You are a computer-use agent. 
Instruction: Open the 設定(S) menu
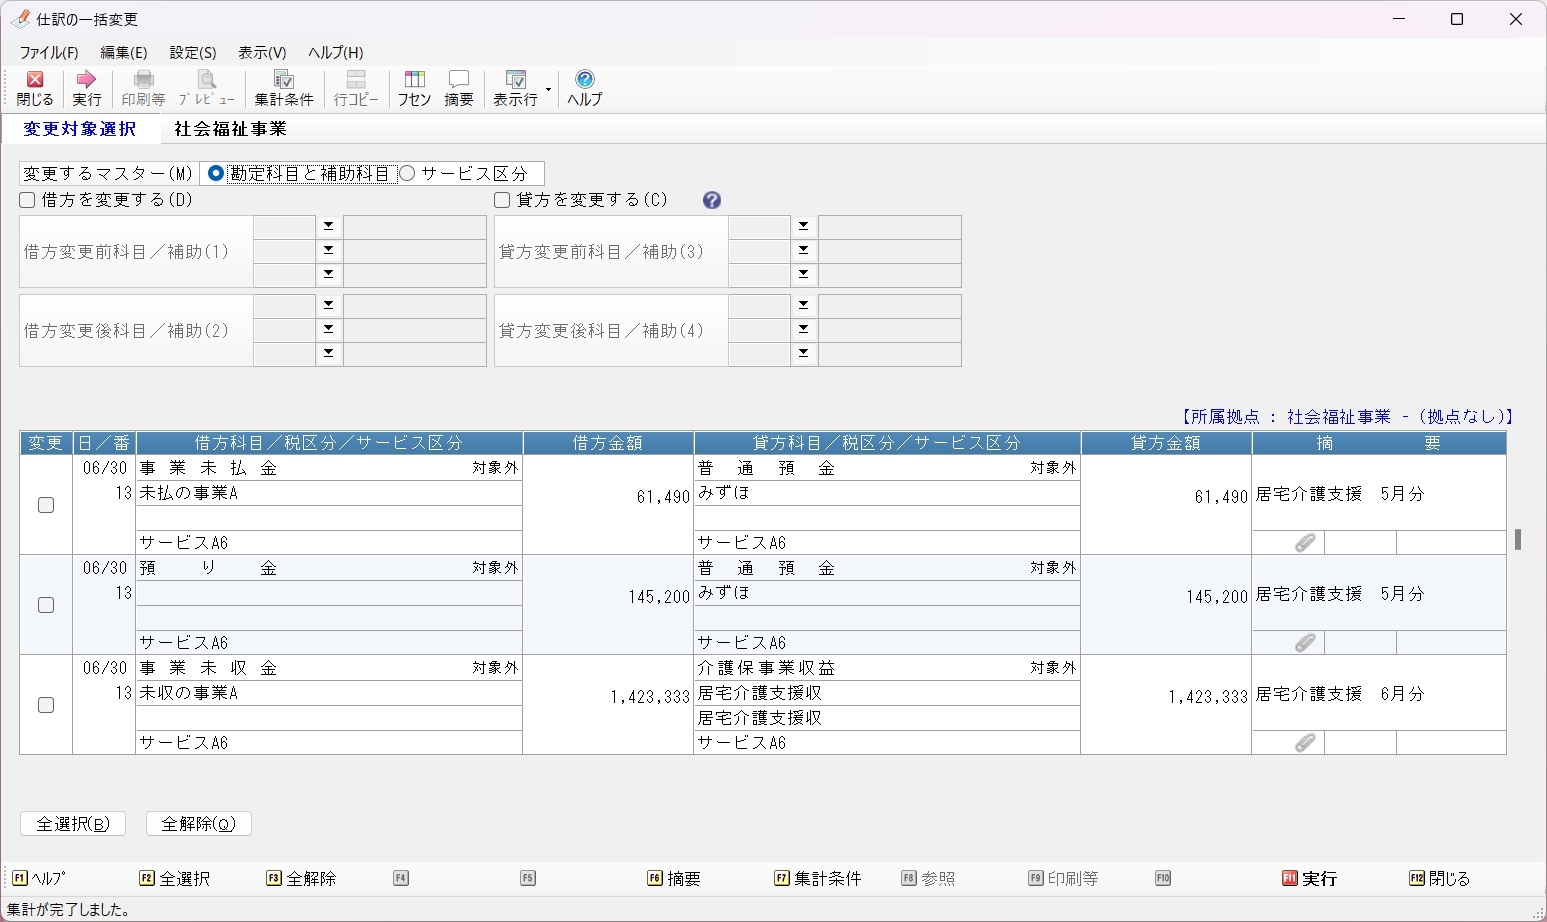coord(193,53)
